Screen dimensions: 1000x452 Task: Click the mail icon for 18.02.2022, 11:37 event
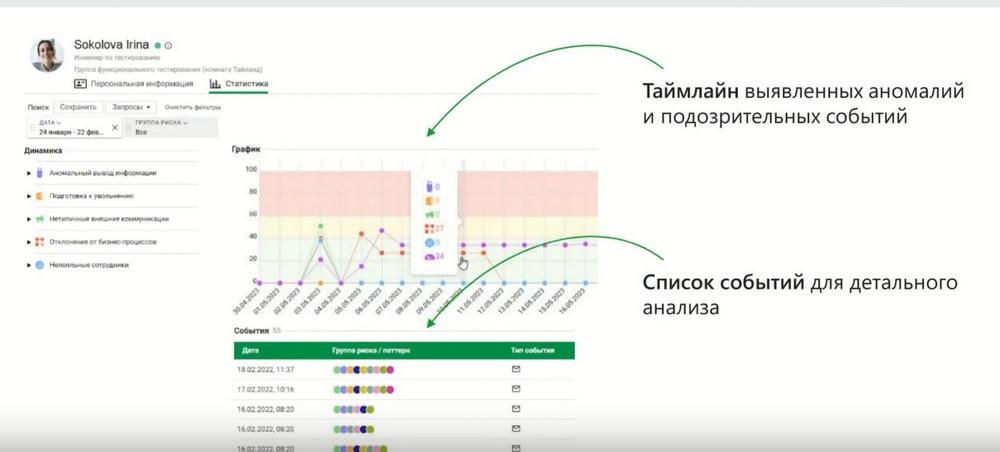[x=516, y=369]
